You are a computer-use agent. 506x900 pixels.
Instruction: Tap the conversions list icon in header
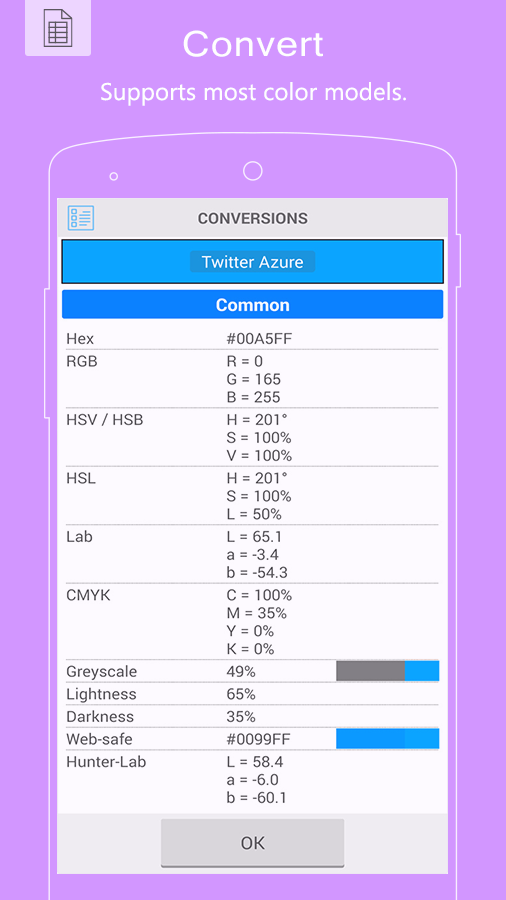pyautogui.click(x=81, y=218)
